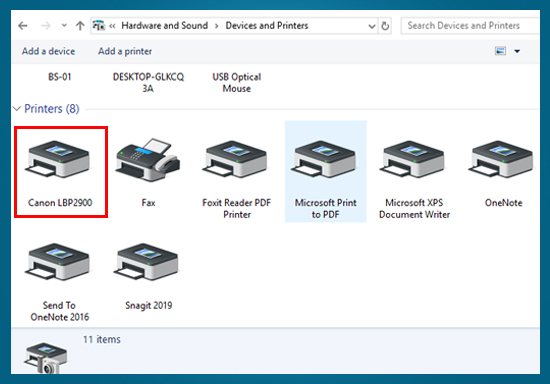Click the Control Panel icon in address bar
This screenshot has height=384, width=550.
pyautogui.click(x=99, y=26)
